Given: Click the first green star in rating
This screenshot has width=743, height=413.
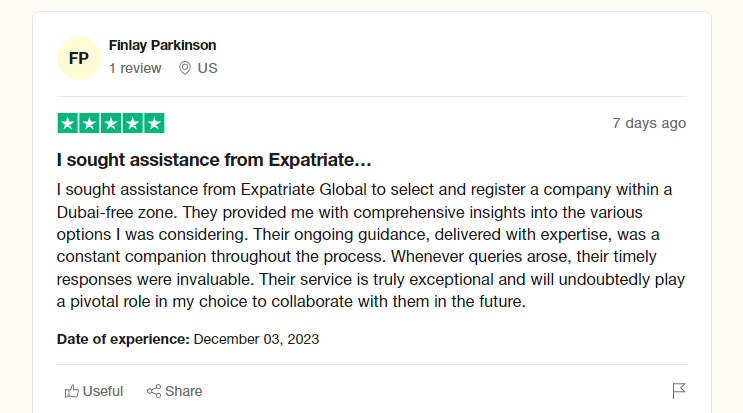Looking at the screenshot, I should (67, 123).
